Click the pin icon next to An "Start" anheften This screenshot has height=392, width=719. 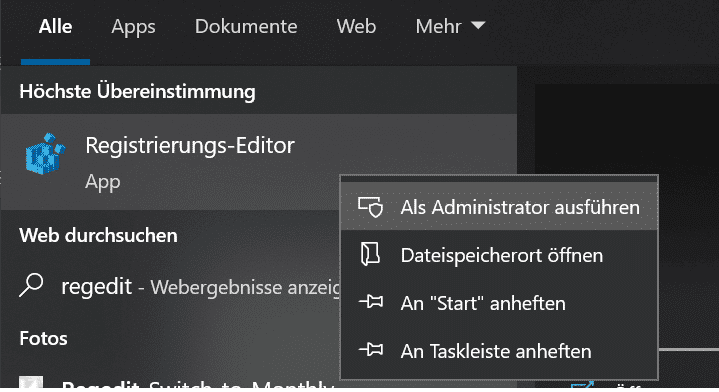[371, 302]
